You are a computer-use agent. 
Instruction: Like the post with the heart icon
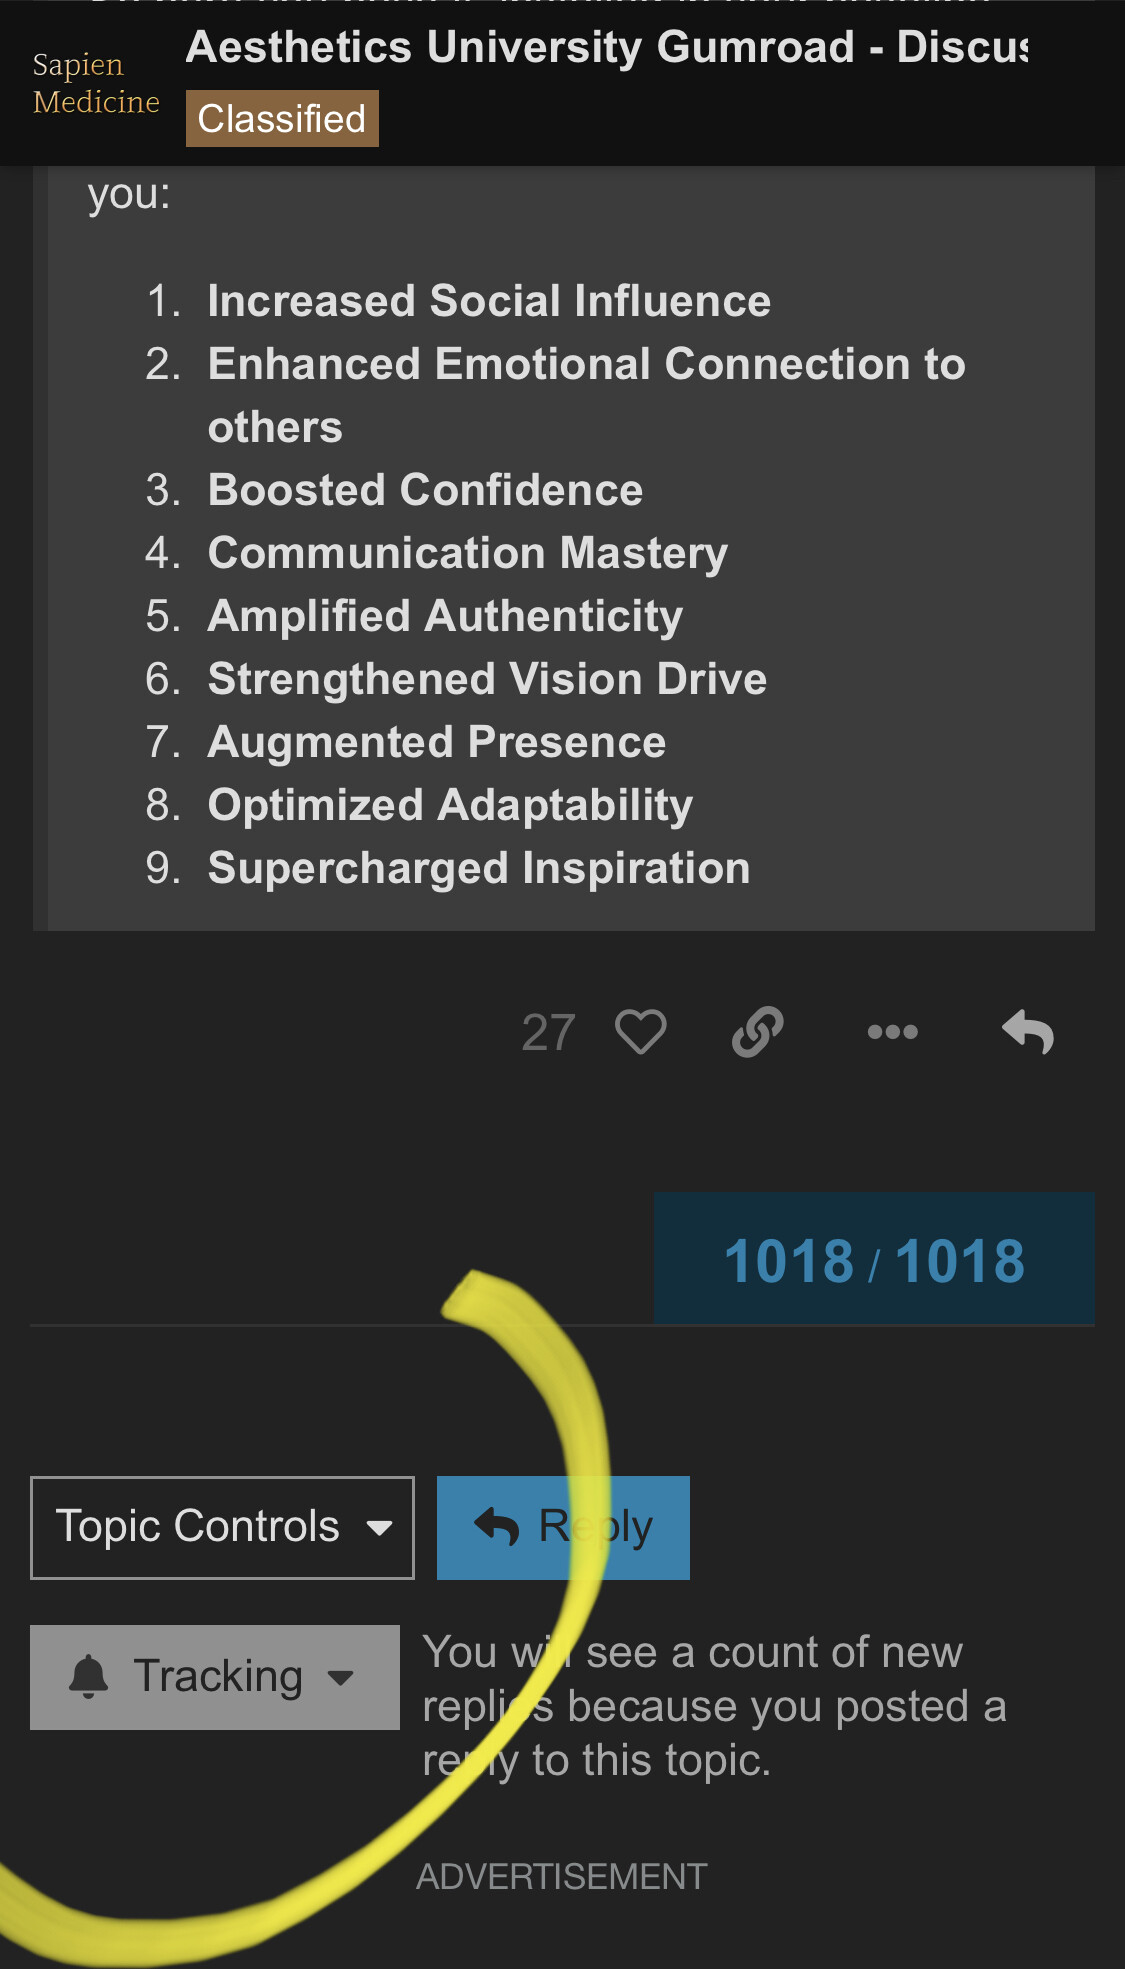[641, 1032]
